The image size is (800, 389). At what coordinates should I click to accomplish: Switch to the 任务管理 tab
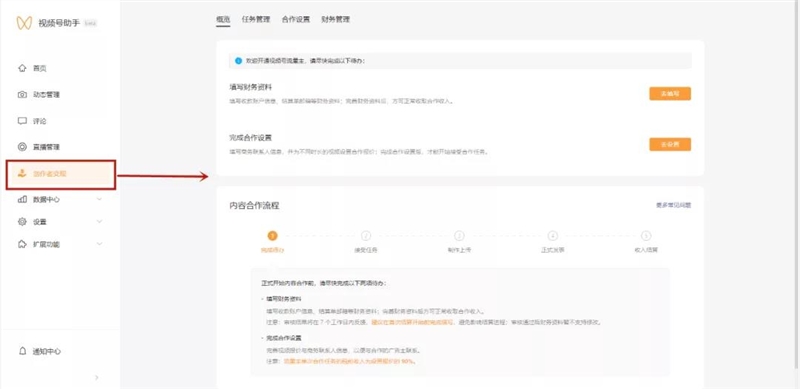click(256, 19)
